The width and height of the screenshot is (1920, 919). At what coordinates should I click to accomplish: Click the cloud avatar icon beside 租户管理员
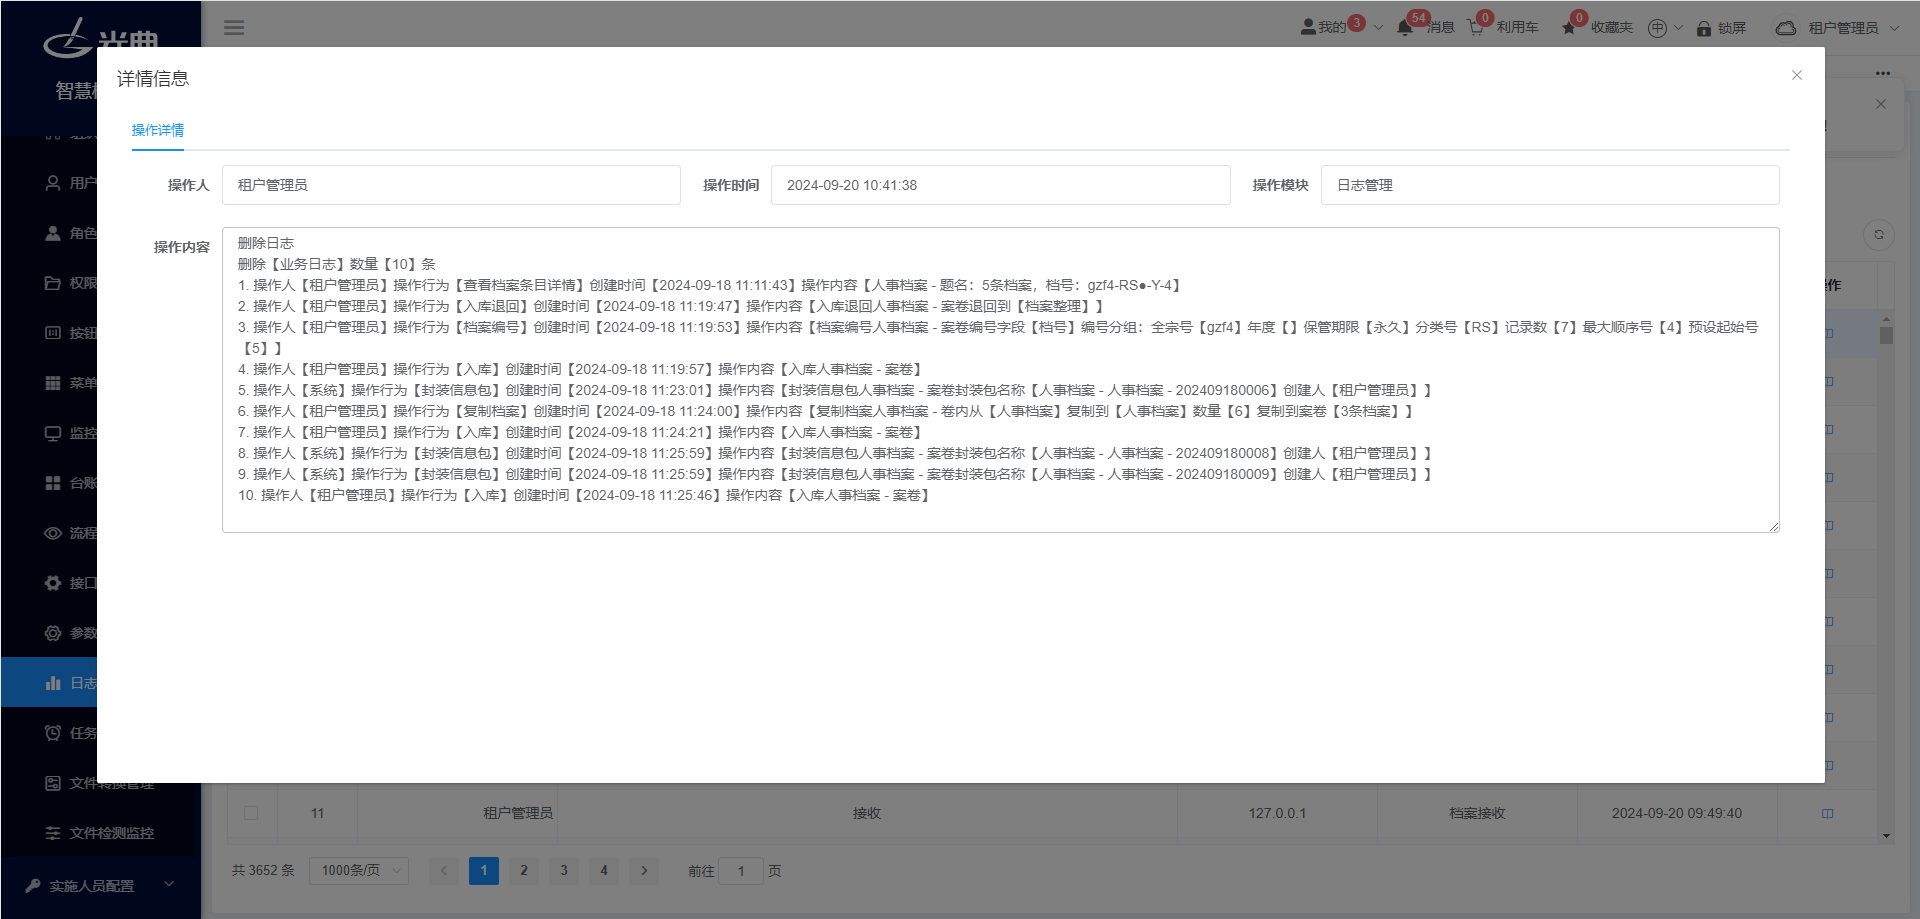[1786, 28]
